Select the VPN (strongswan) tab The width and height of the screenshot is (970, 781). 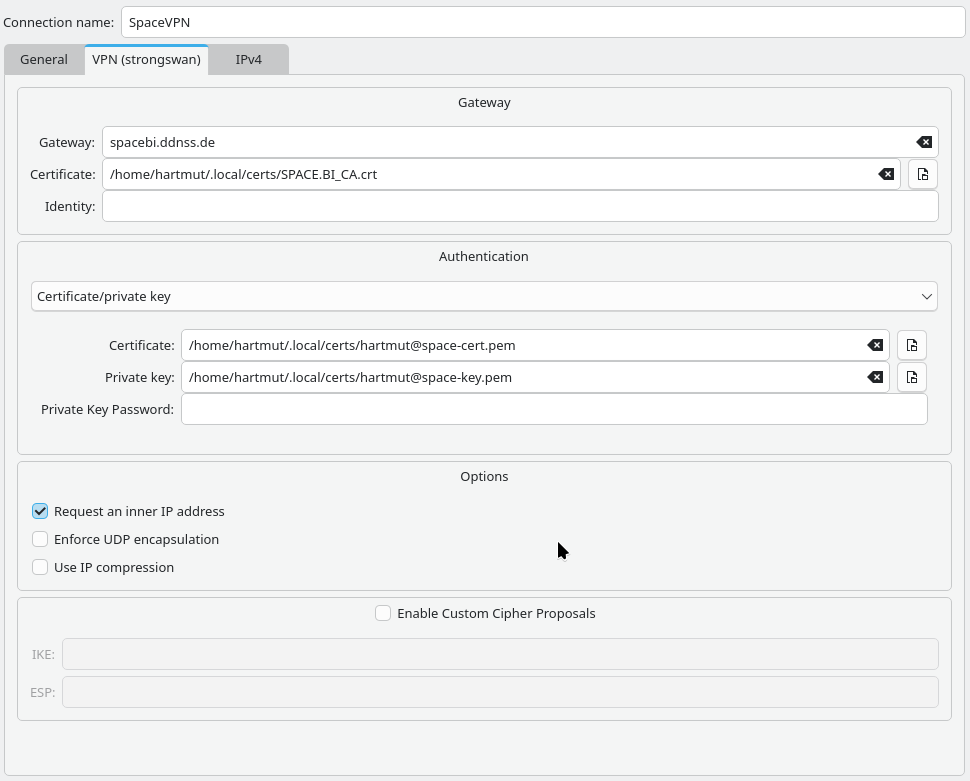coord(146,59)
